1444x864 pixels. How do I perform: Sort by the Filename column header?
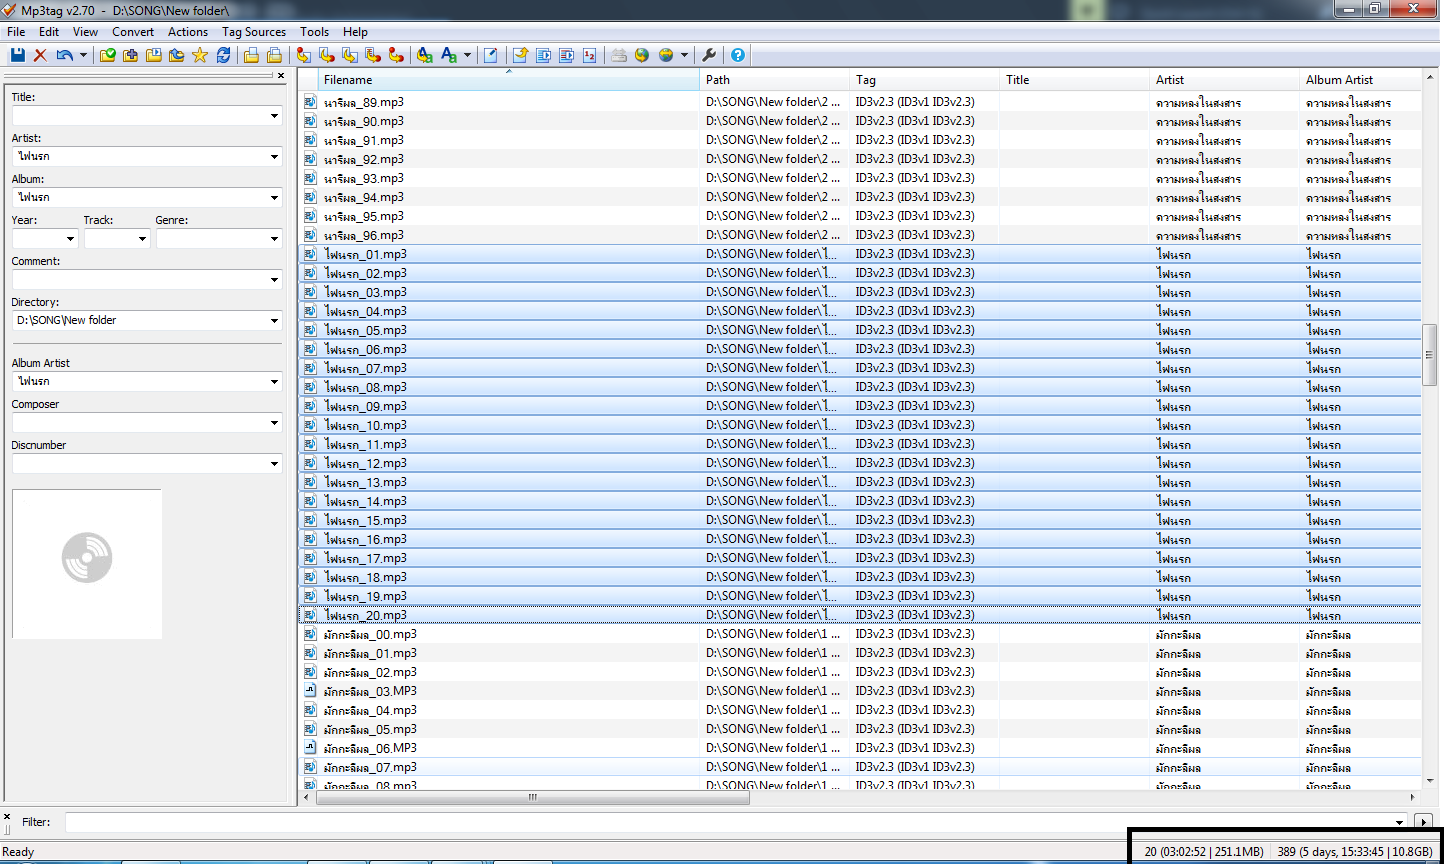pos(509,80)
